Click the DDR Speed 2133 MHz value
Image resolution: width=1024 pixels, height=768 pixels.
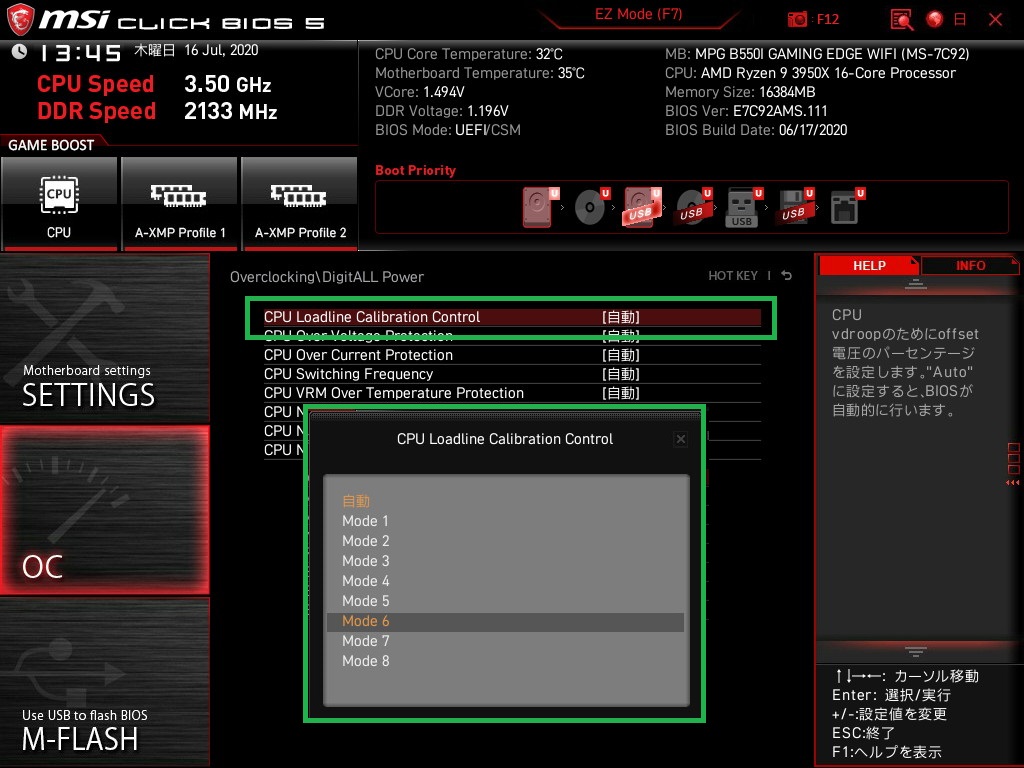coord(231,111)
